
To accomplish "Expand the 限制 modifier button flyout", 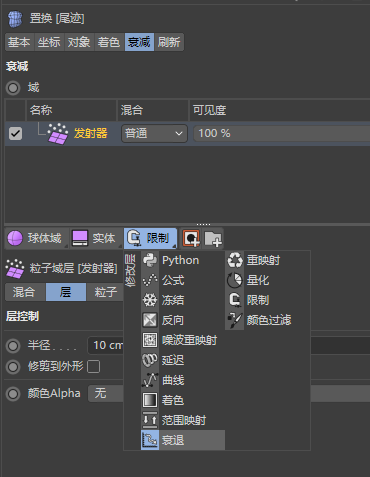I will (174, 246).
